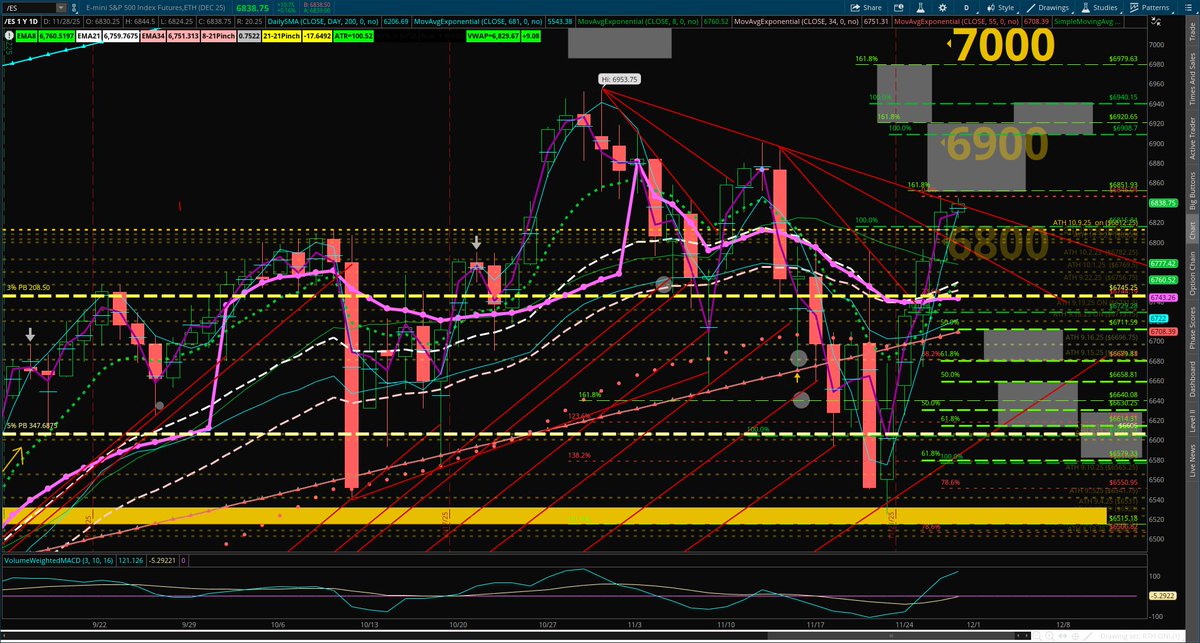
Task: Click the 8-21Pinch label
Action: (x=217, y=35)
